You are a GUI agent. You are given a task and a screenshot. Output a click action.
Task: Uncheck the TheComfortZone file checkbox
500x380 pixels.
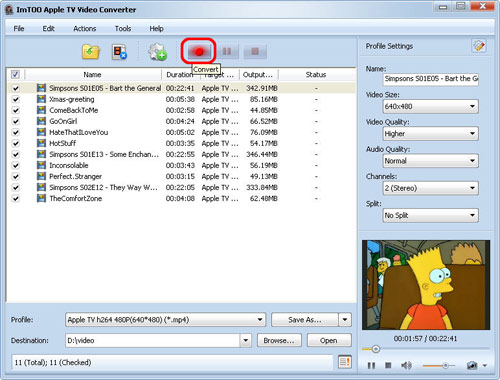point(16,198)
